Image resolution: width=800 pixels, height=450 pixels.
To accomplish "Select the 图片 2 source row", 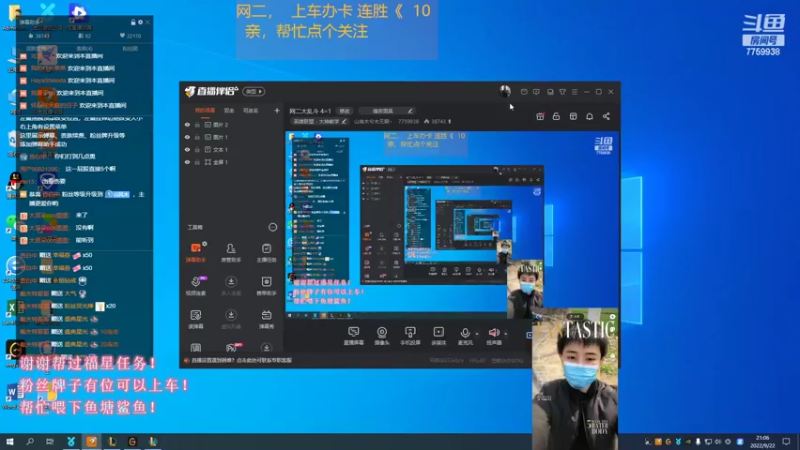I will click(x=232, y=125).
